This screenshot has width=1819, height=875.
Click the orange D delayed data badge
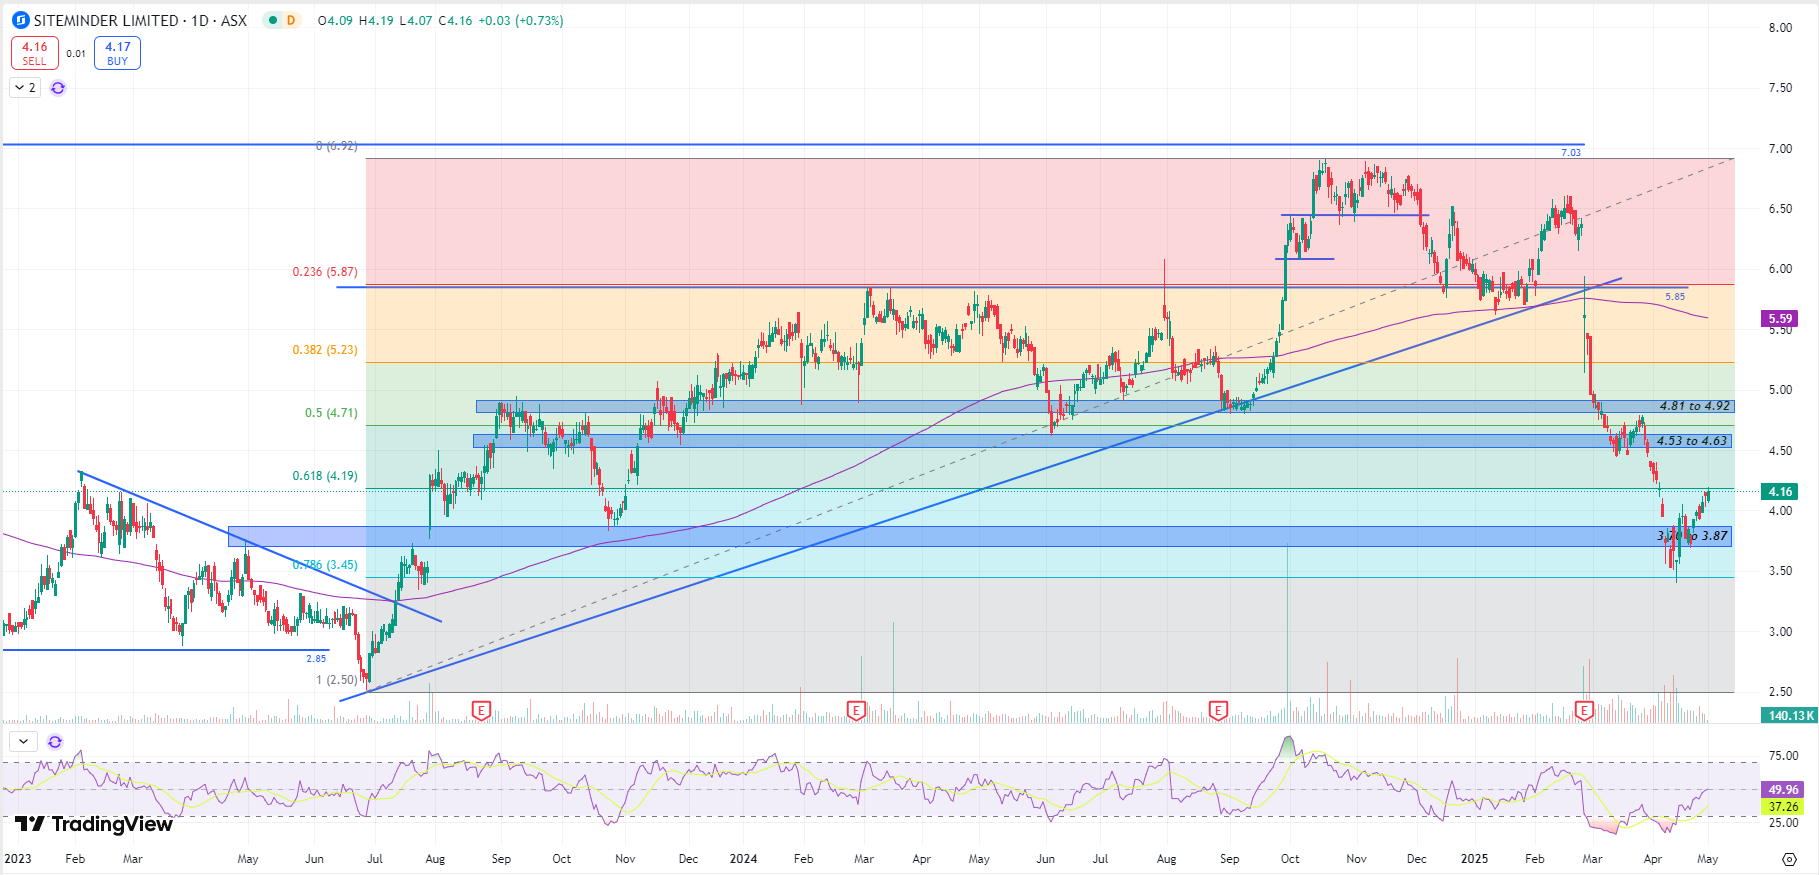tap(291, 20)
